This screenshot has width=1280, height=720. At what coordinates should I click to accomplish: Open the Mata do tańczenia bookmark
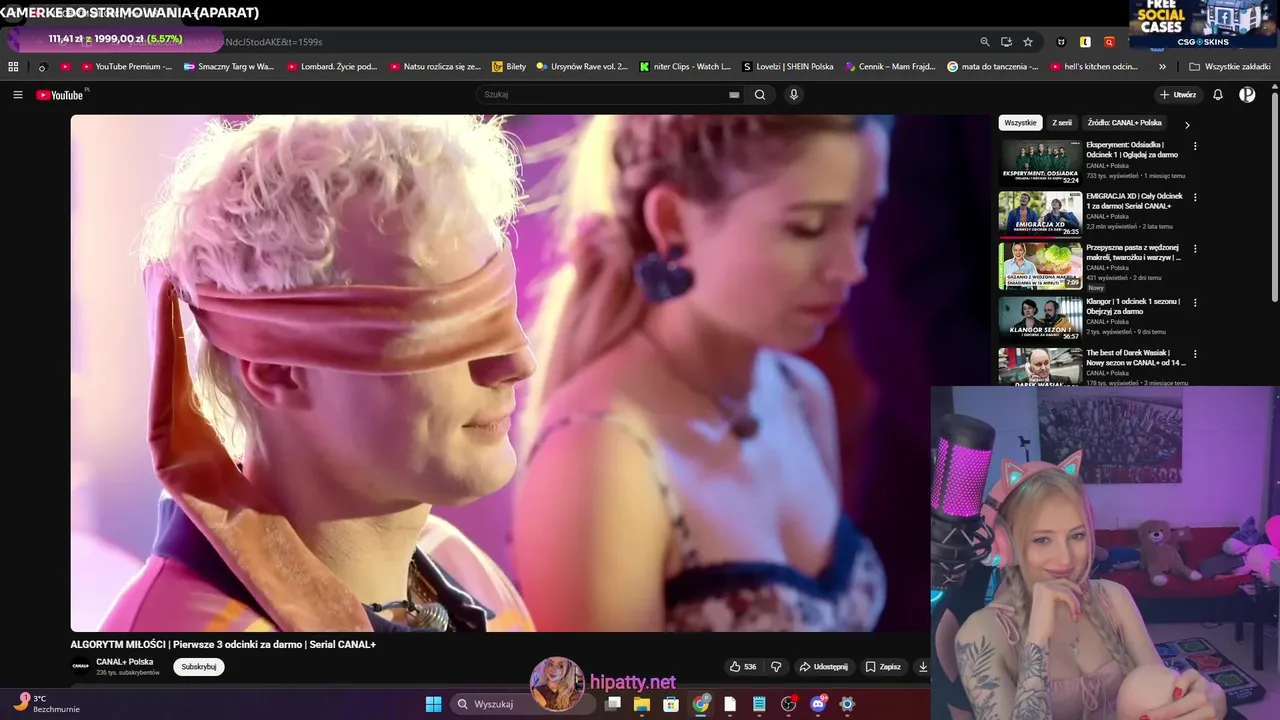coord(990,67)
